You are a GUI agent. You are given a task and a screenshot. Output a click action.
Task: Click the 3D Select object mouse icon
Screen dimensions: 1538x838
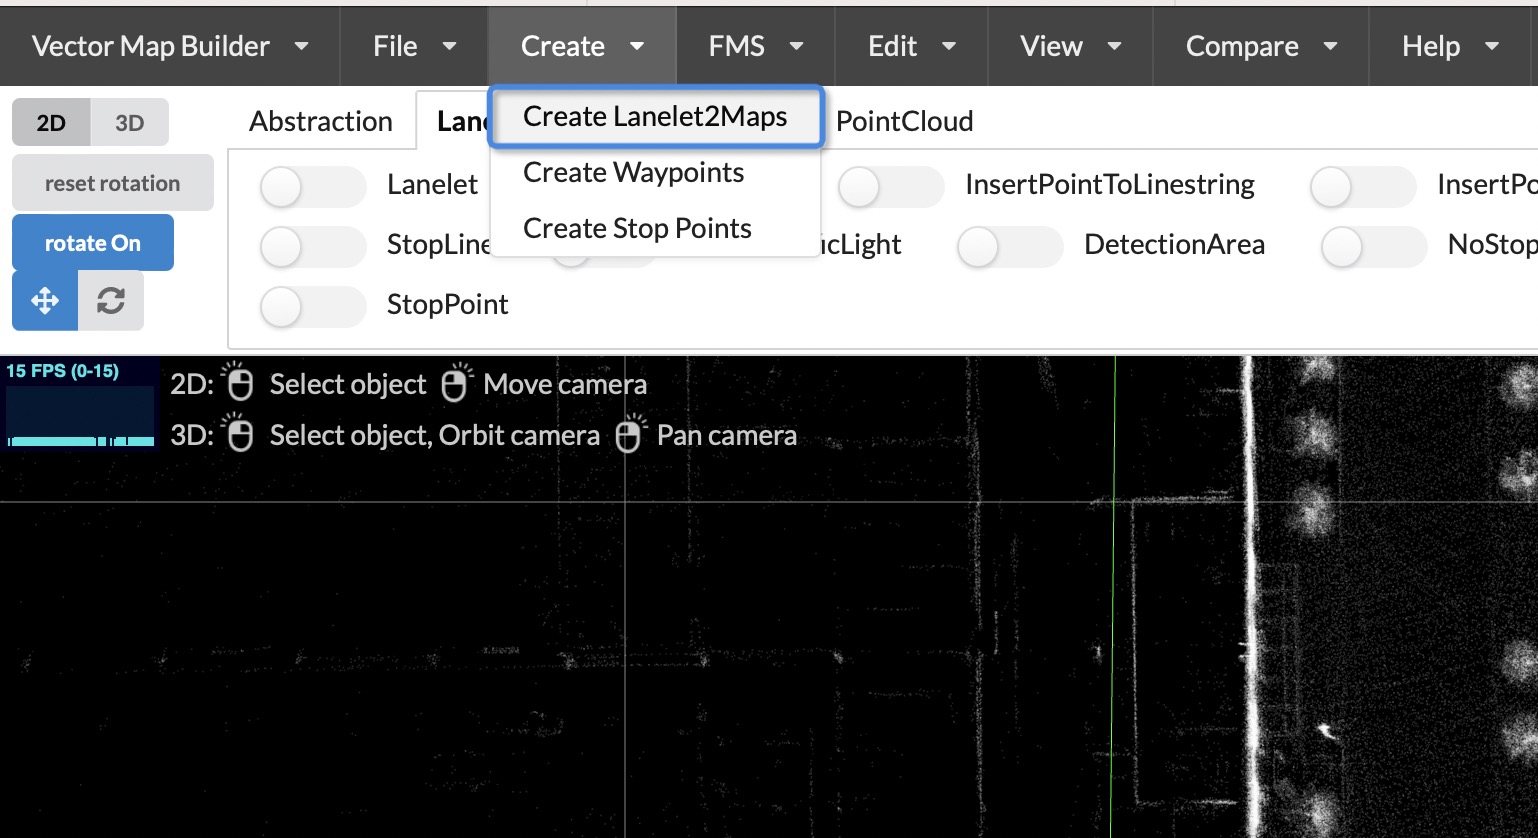click(x=239, y=433)
